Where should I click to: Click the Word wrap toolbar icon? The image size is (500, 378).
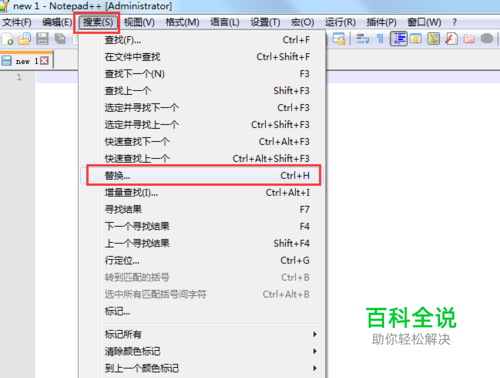pyautogui.click(x=363, y=39)
